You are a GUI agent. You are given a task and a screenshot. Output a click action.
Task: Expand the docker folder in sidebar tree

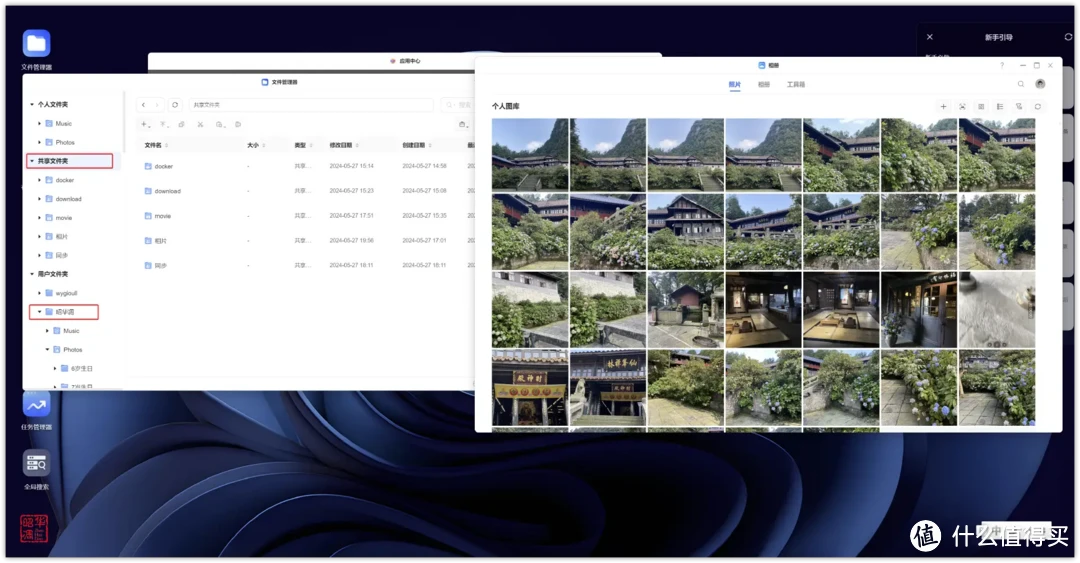click(40, 180)
